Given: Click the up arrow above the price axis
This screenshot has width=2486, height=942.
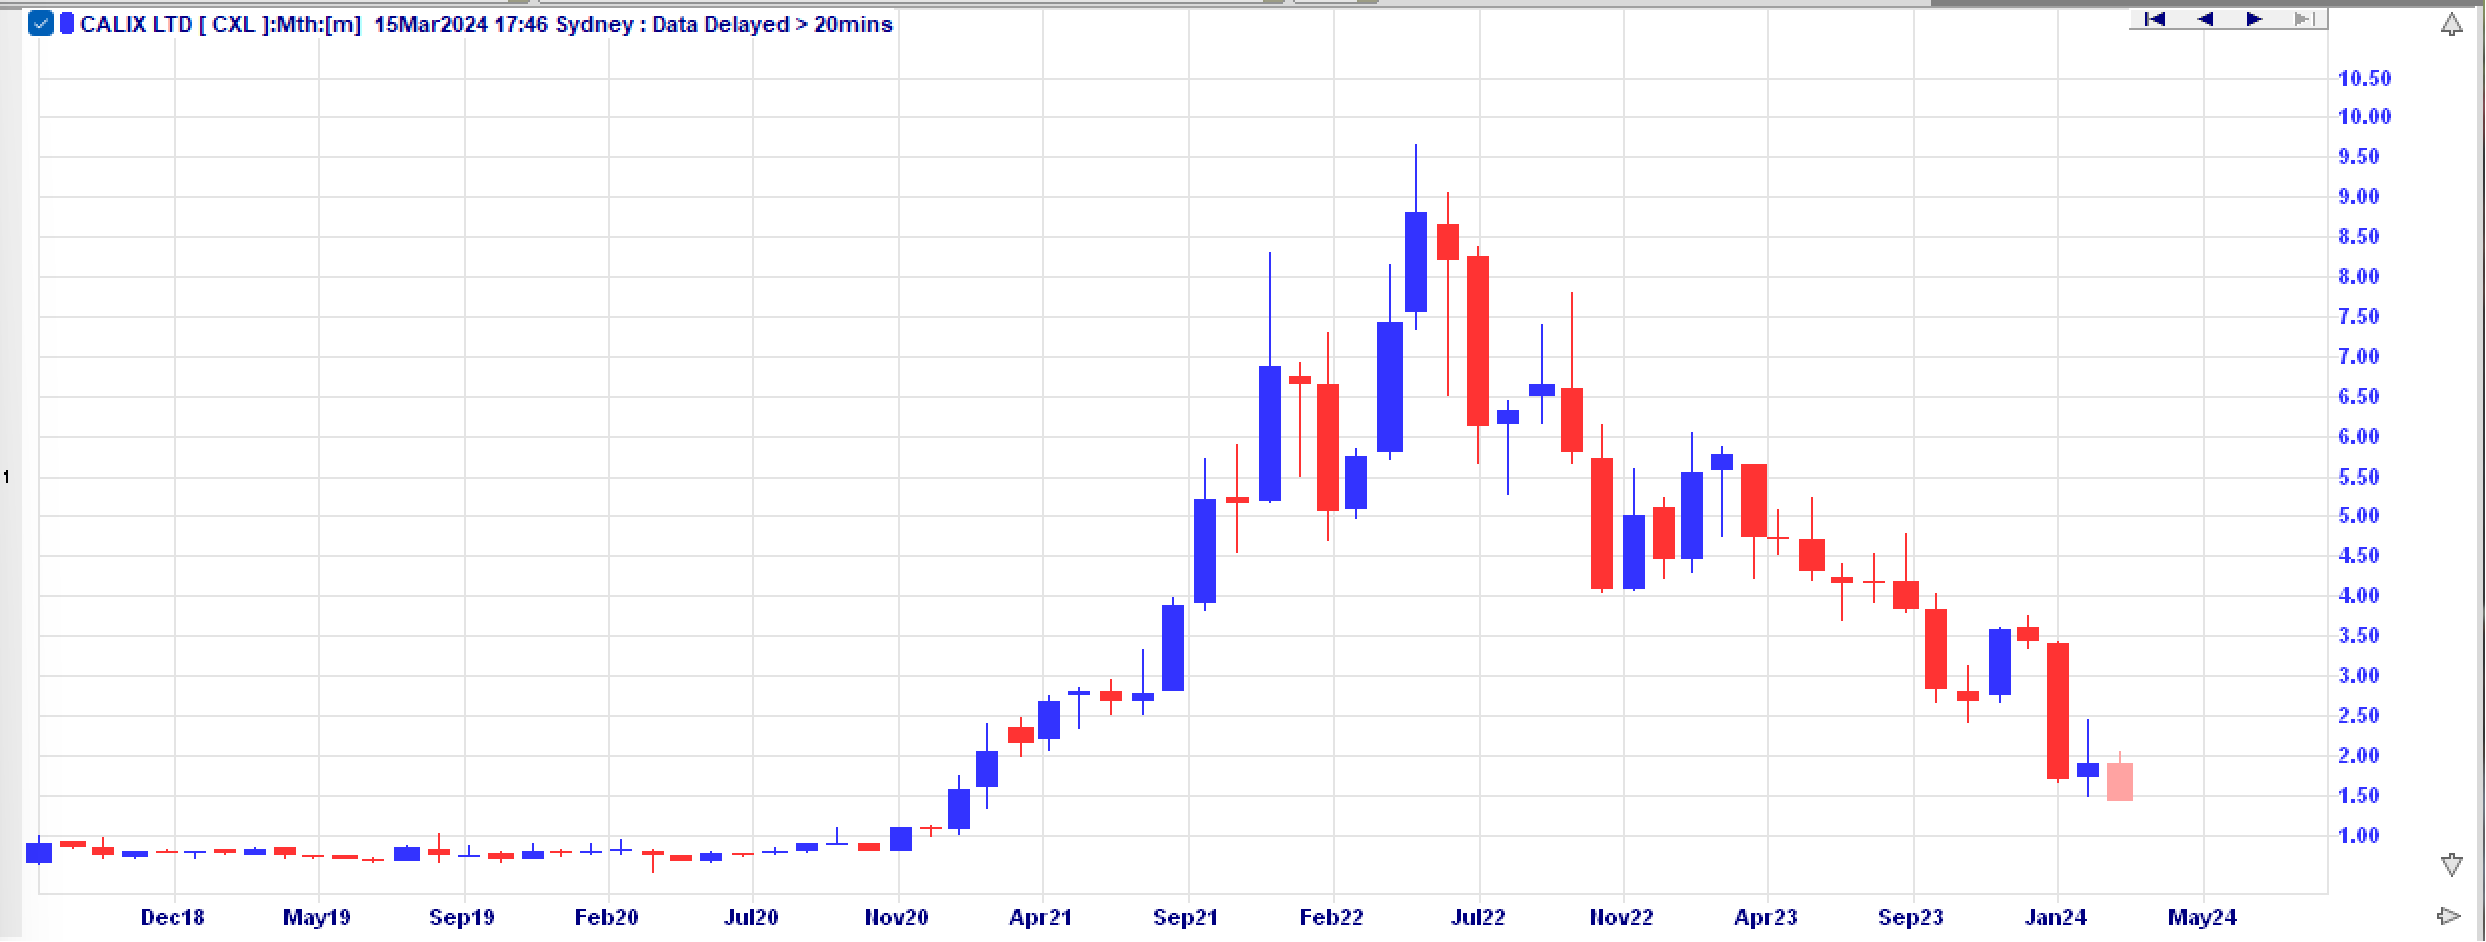Looking at the screenshot, I should click(x=2451, y=24).
